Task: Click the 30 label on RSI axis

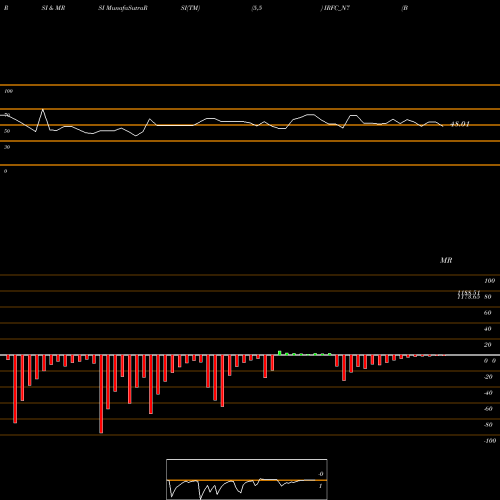Action: click(7, 147)
